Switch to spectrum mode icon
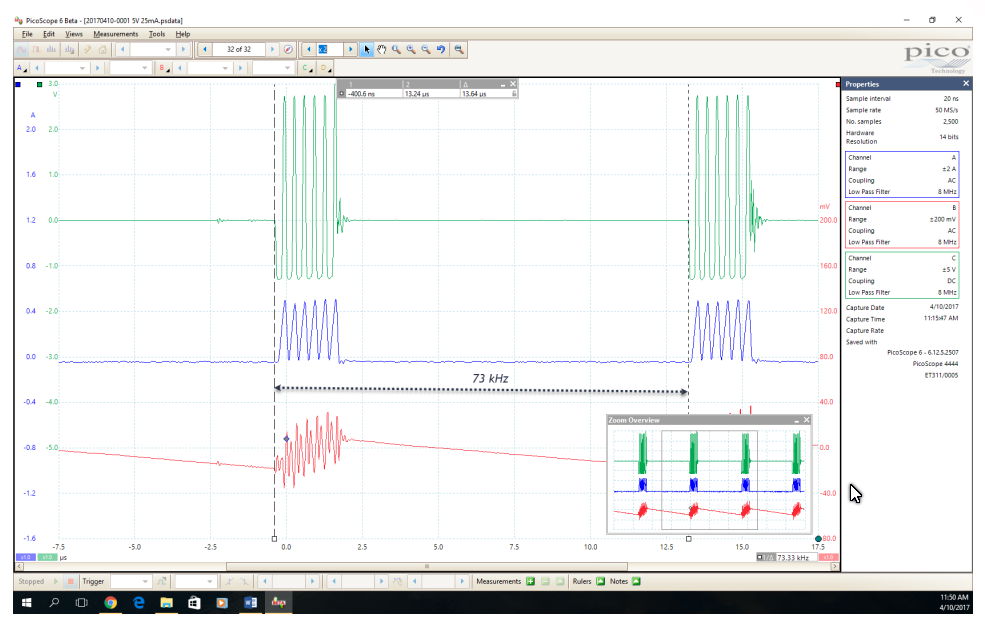Screen dimensions: 985x628 coord(52,49)
